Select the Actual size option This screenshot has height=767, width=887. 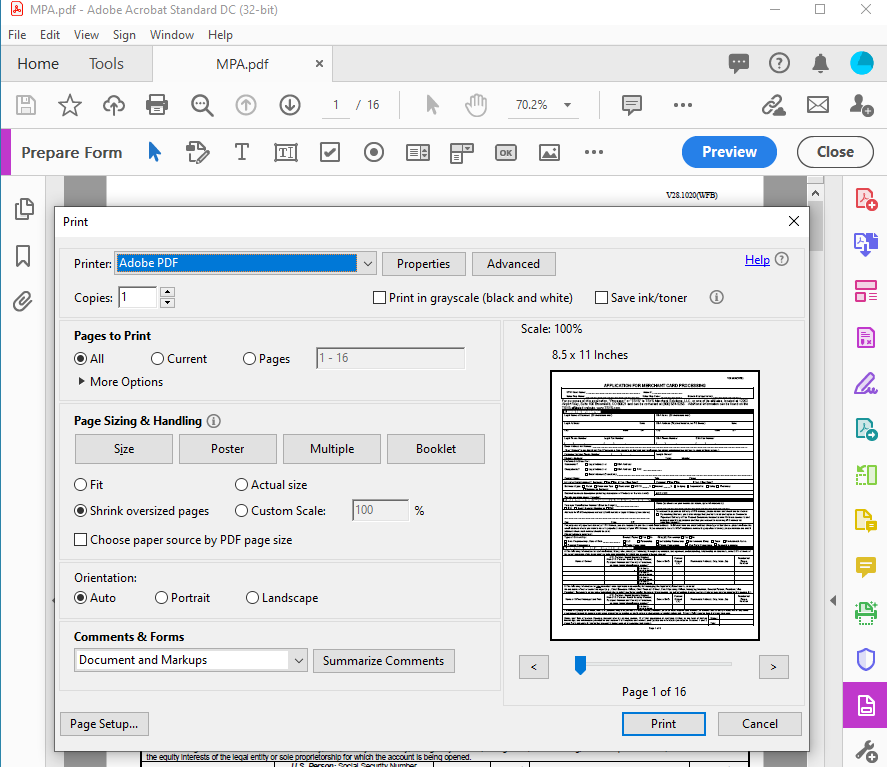[242, 485]
